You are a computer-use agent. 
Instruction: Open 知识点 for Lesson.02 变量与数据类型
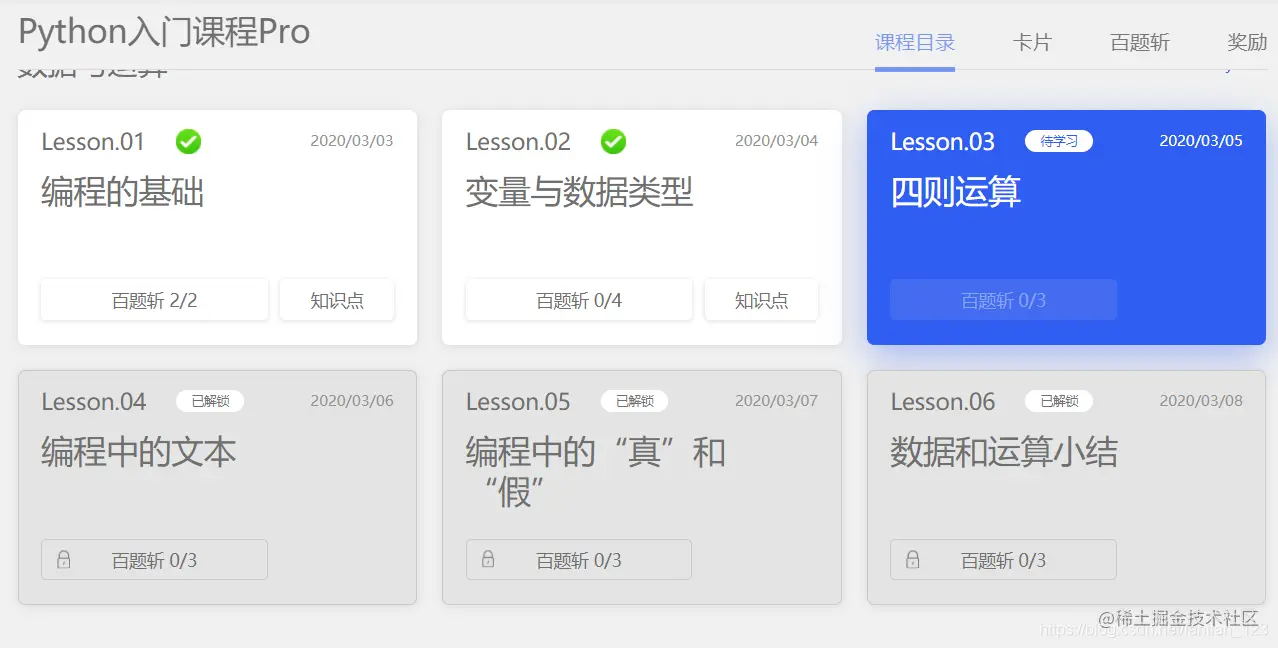click(761, 300)
